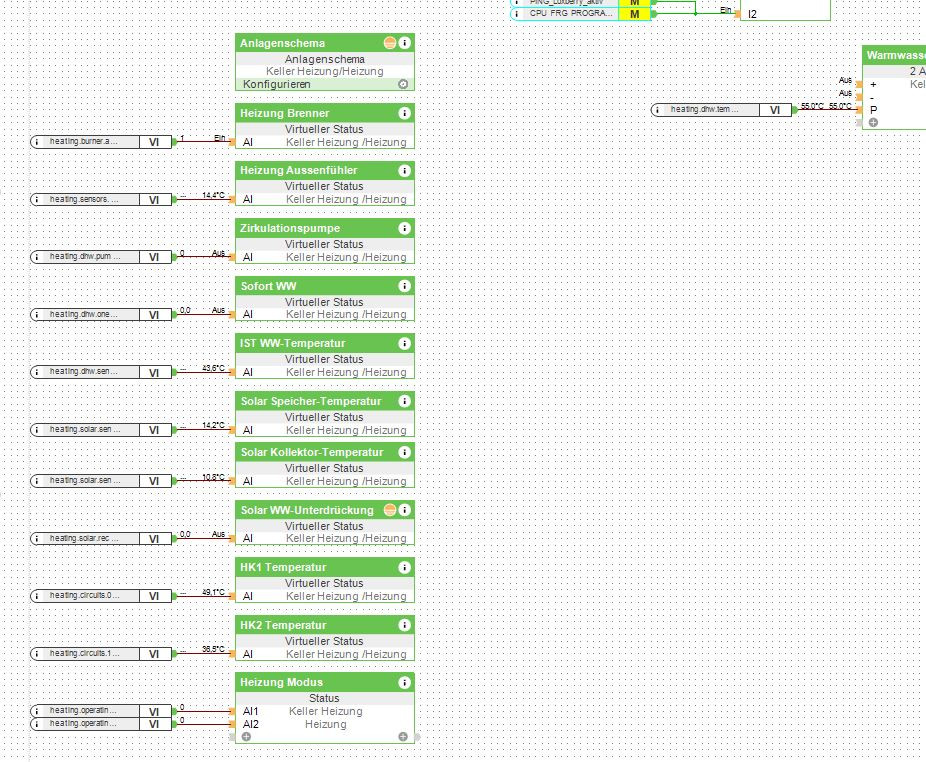Select the heating.dhw.pum virtual input name
This screenshot has height=762, width=926.
[84, 257]
